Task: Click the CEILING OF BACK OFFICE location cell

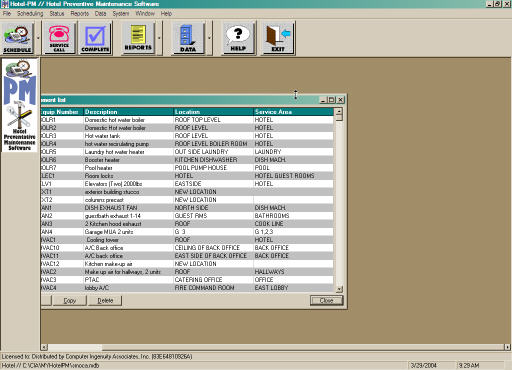Action: [213, 248]
